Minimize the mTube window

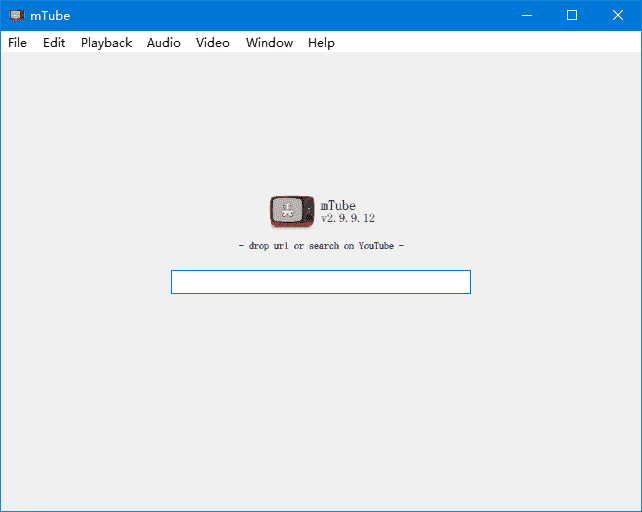(x=526, y=15)
